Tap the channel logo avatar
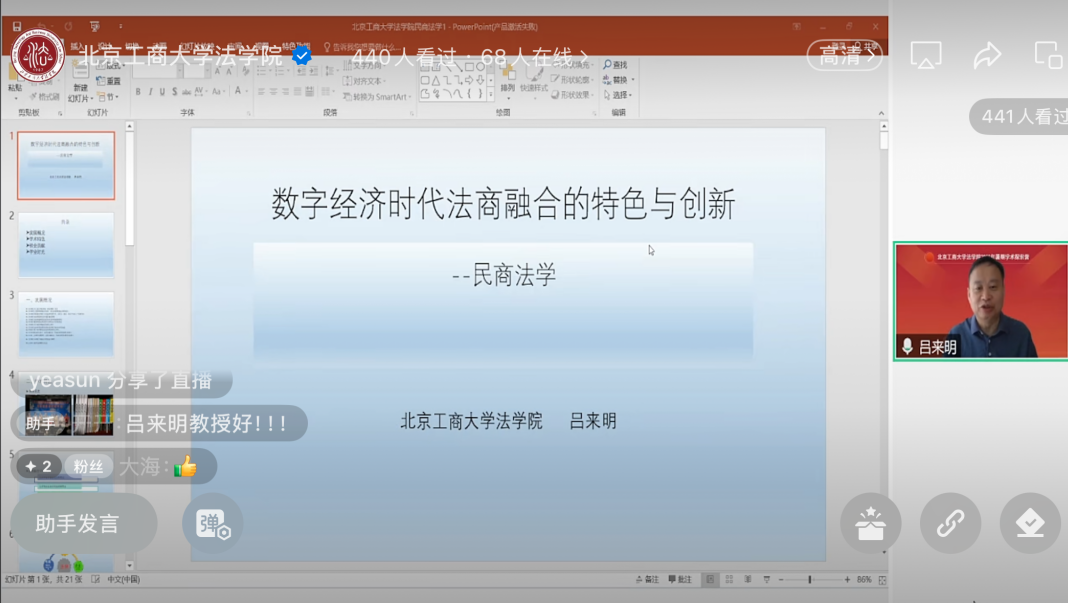Screen dimensions: 1068x603 [38, 55]
